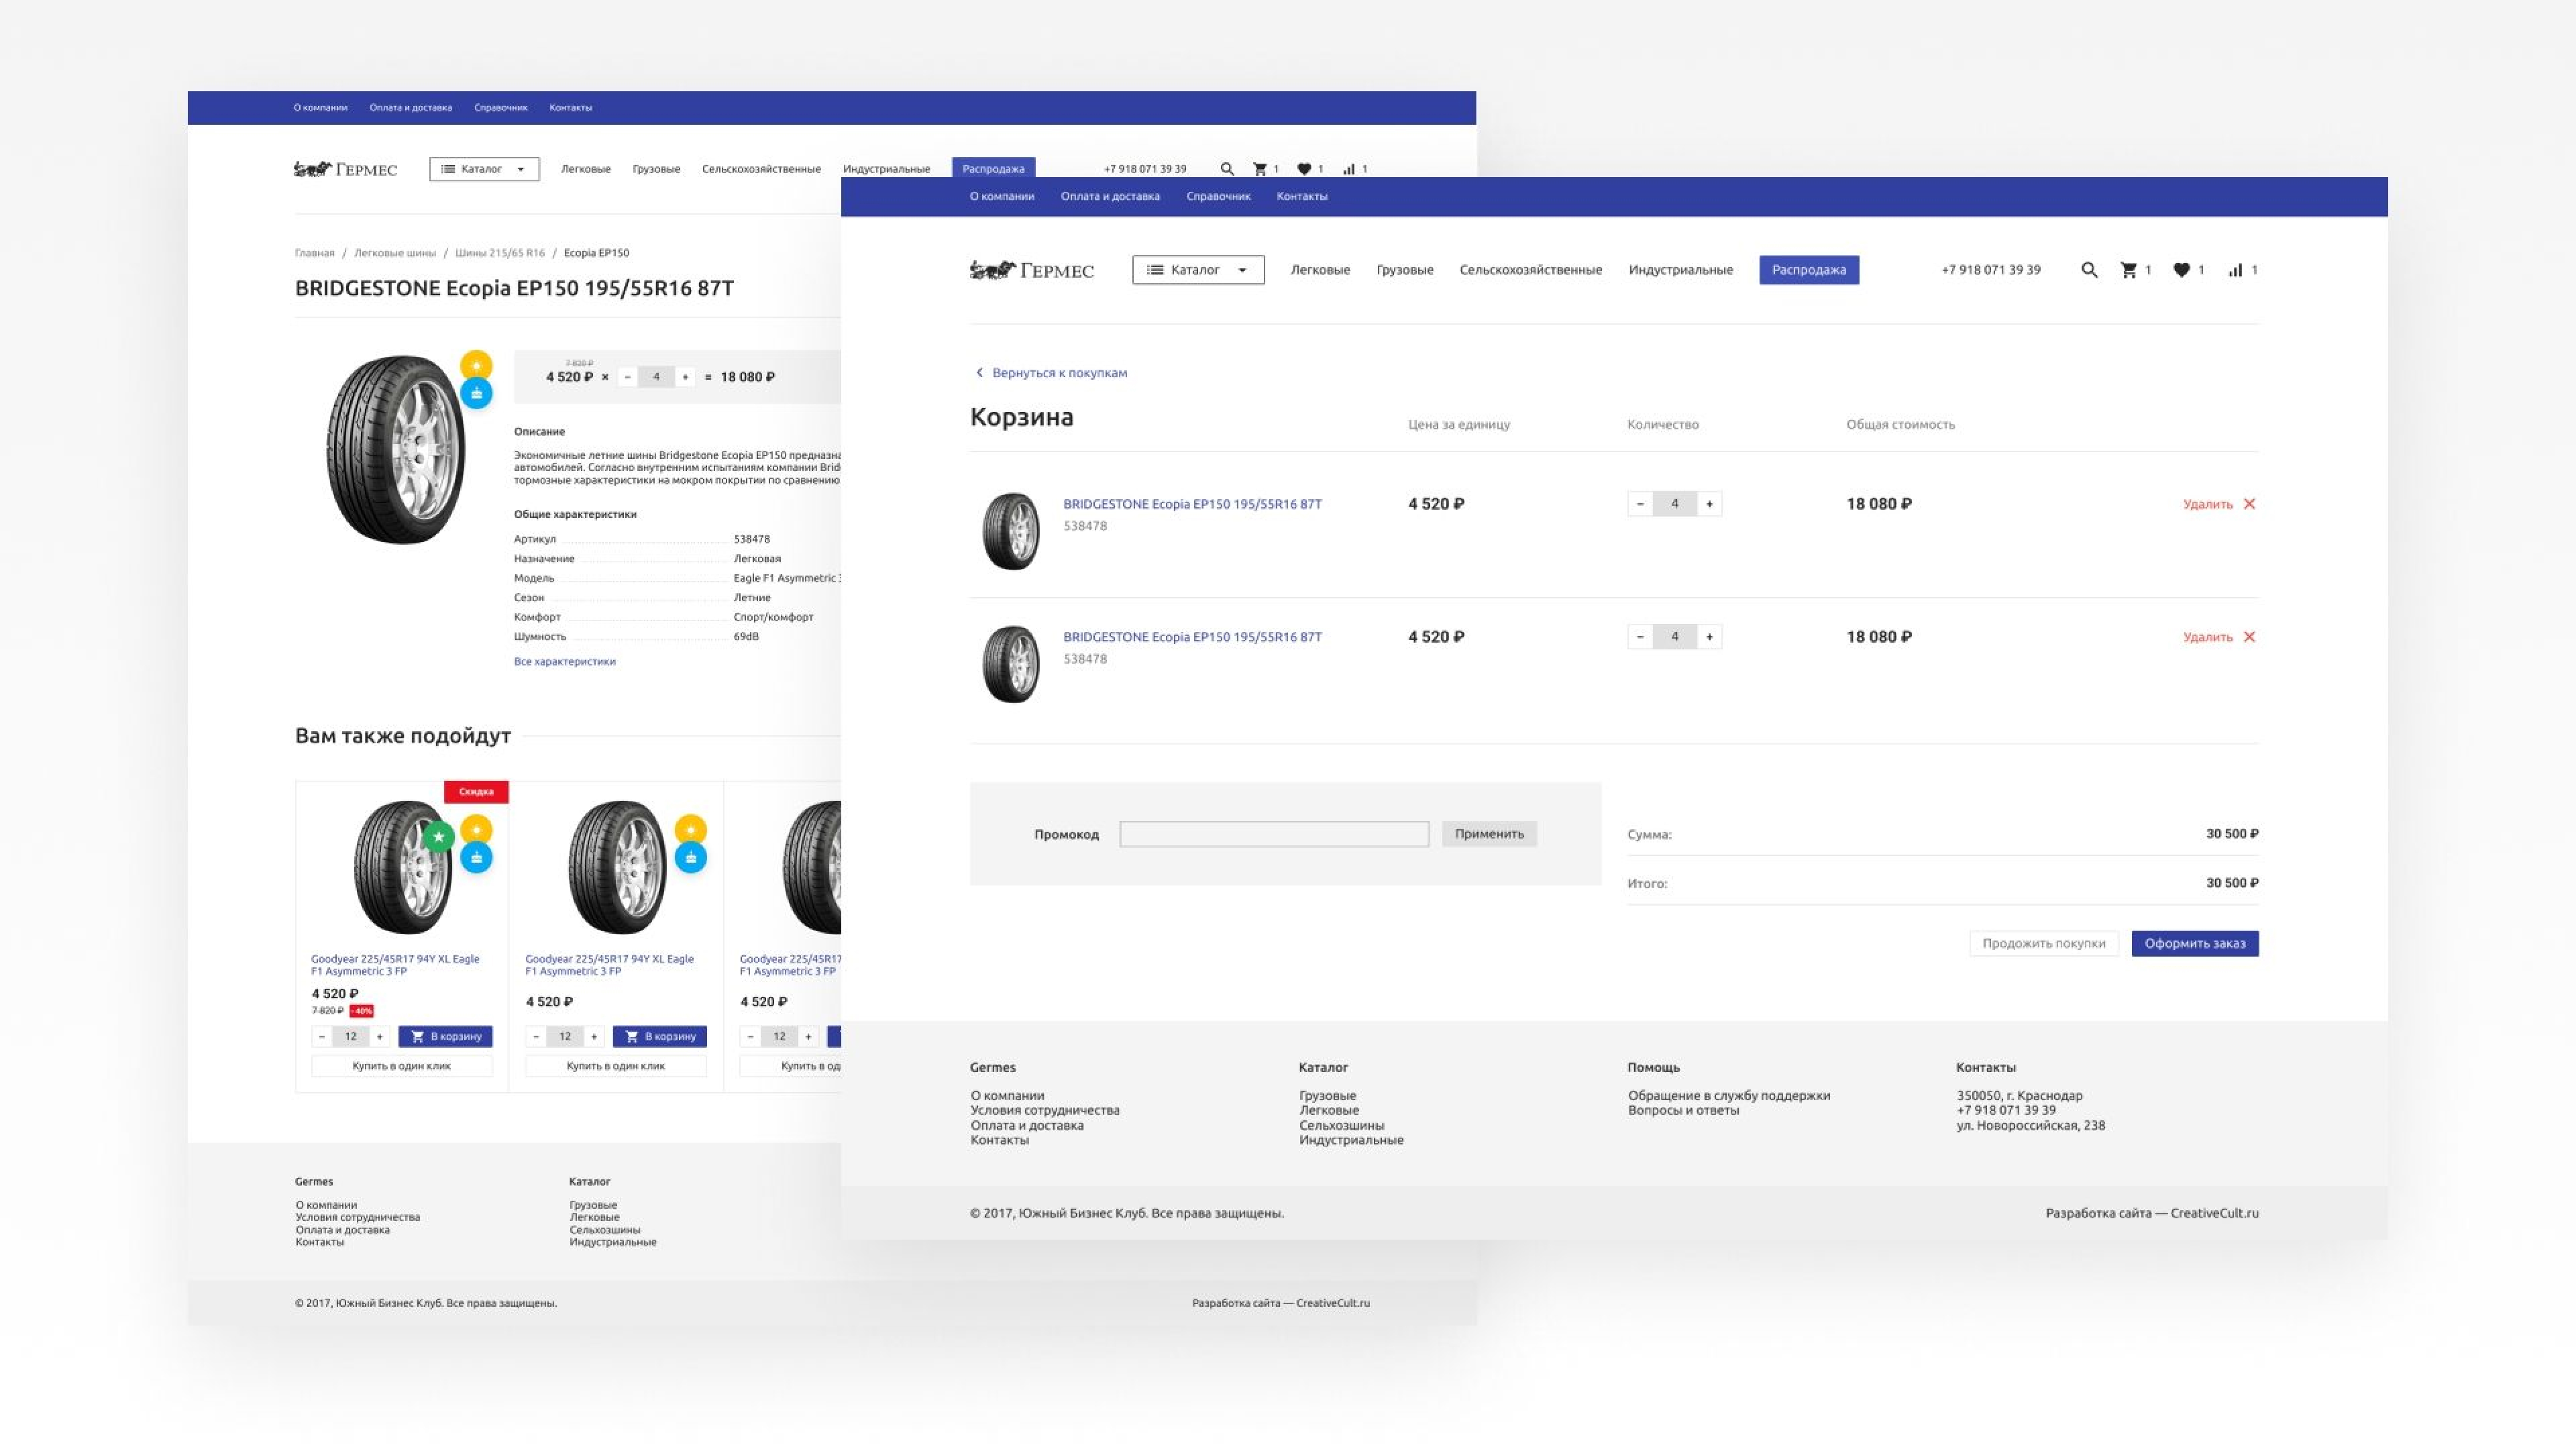Open second BRIDGESTONE Ecopia cart item link
This screenshot has height=1449, width=2576.
(1192, 637)
